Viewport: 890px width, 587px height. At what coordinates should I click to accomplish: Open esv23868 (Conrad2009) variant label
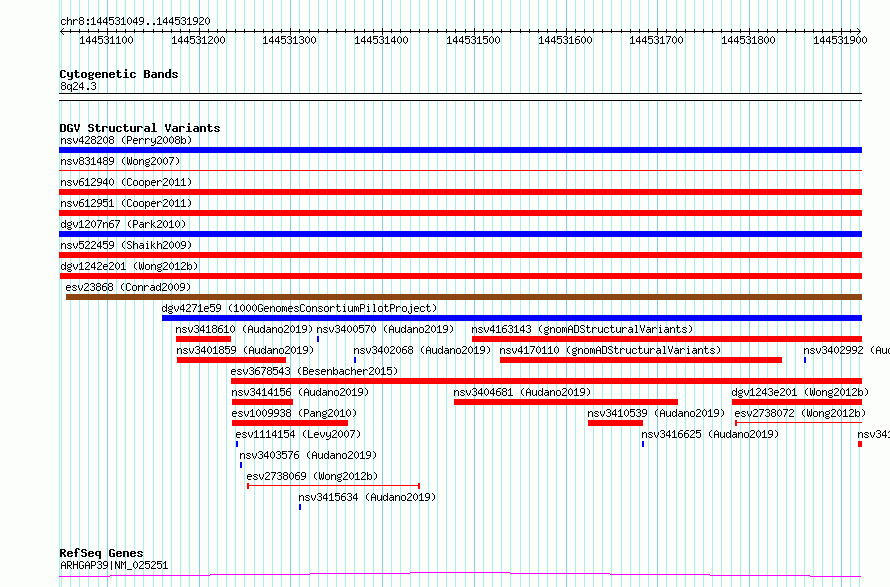point(128,287)
